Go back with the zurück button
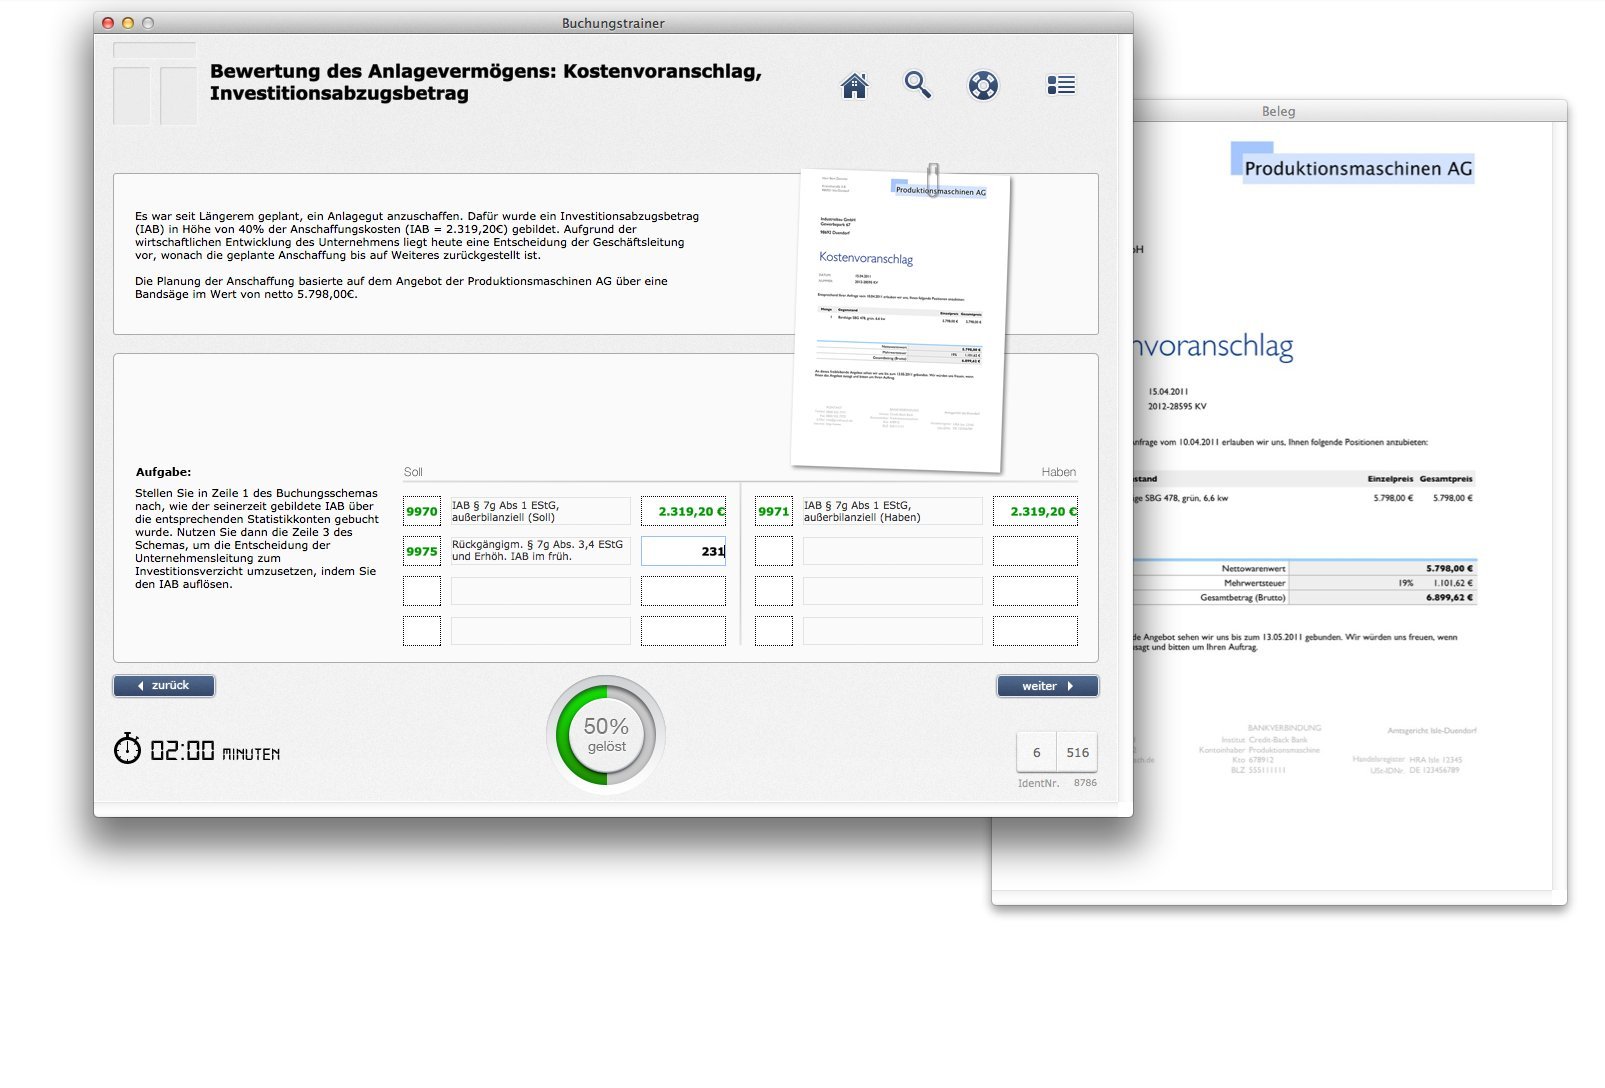The height and width of the screenshot is (1088, 1605). [x=164, y=685]
